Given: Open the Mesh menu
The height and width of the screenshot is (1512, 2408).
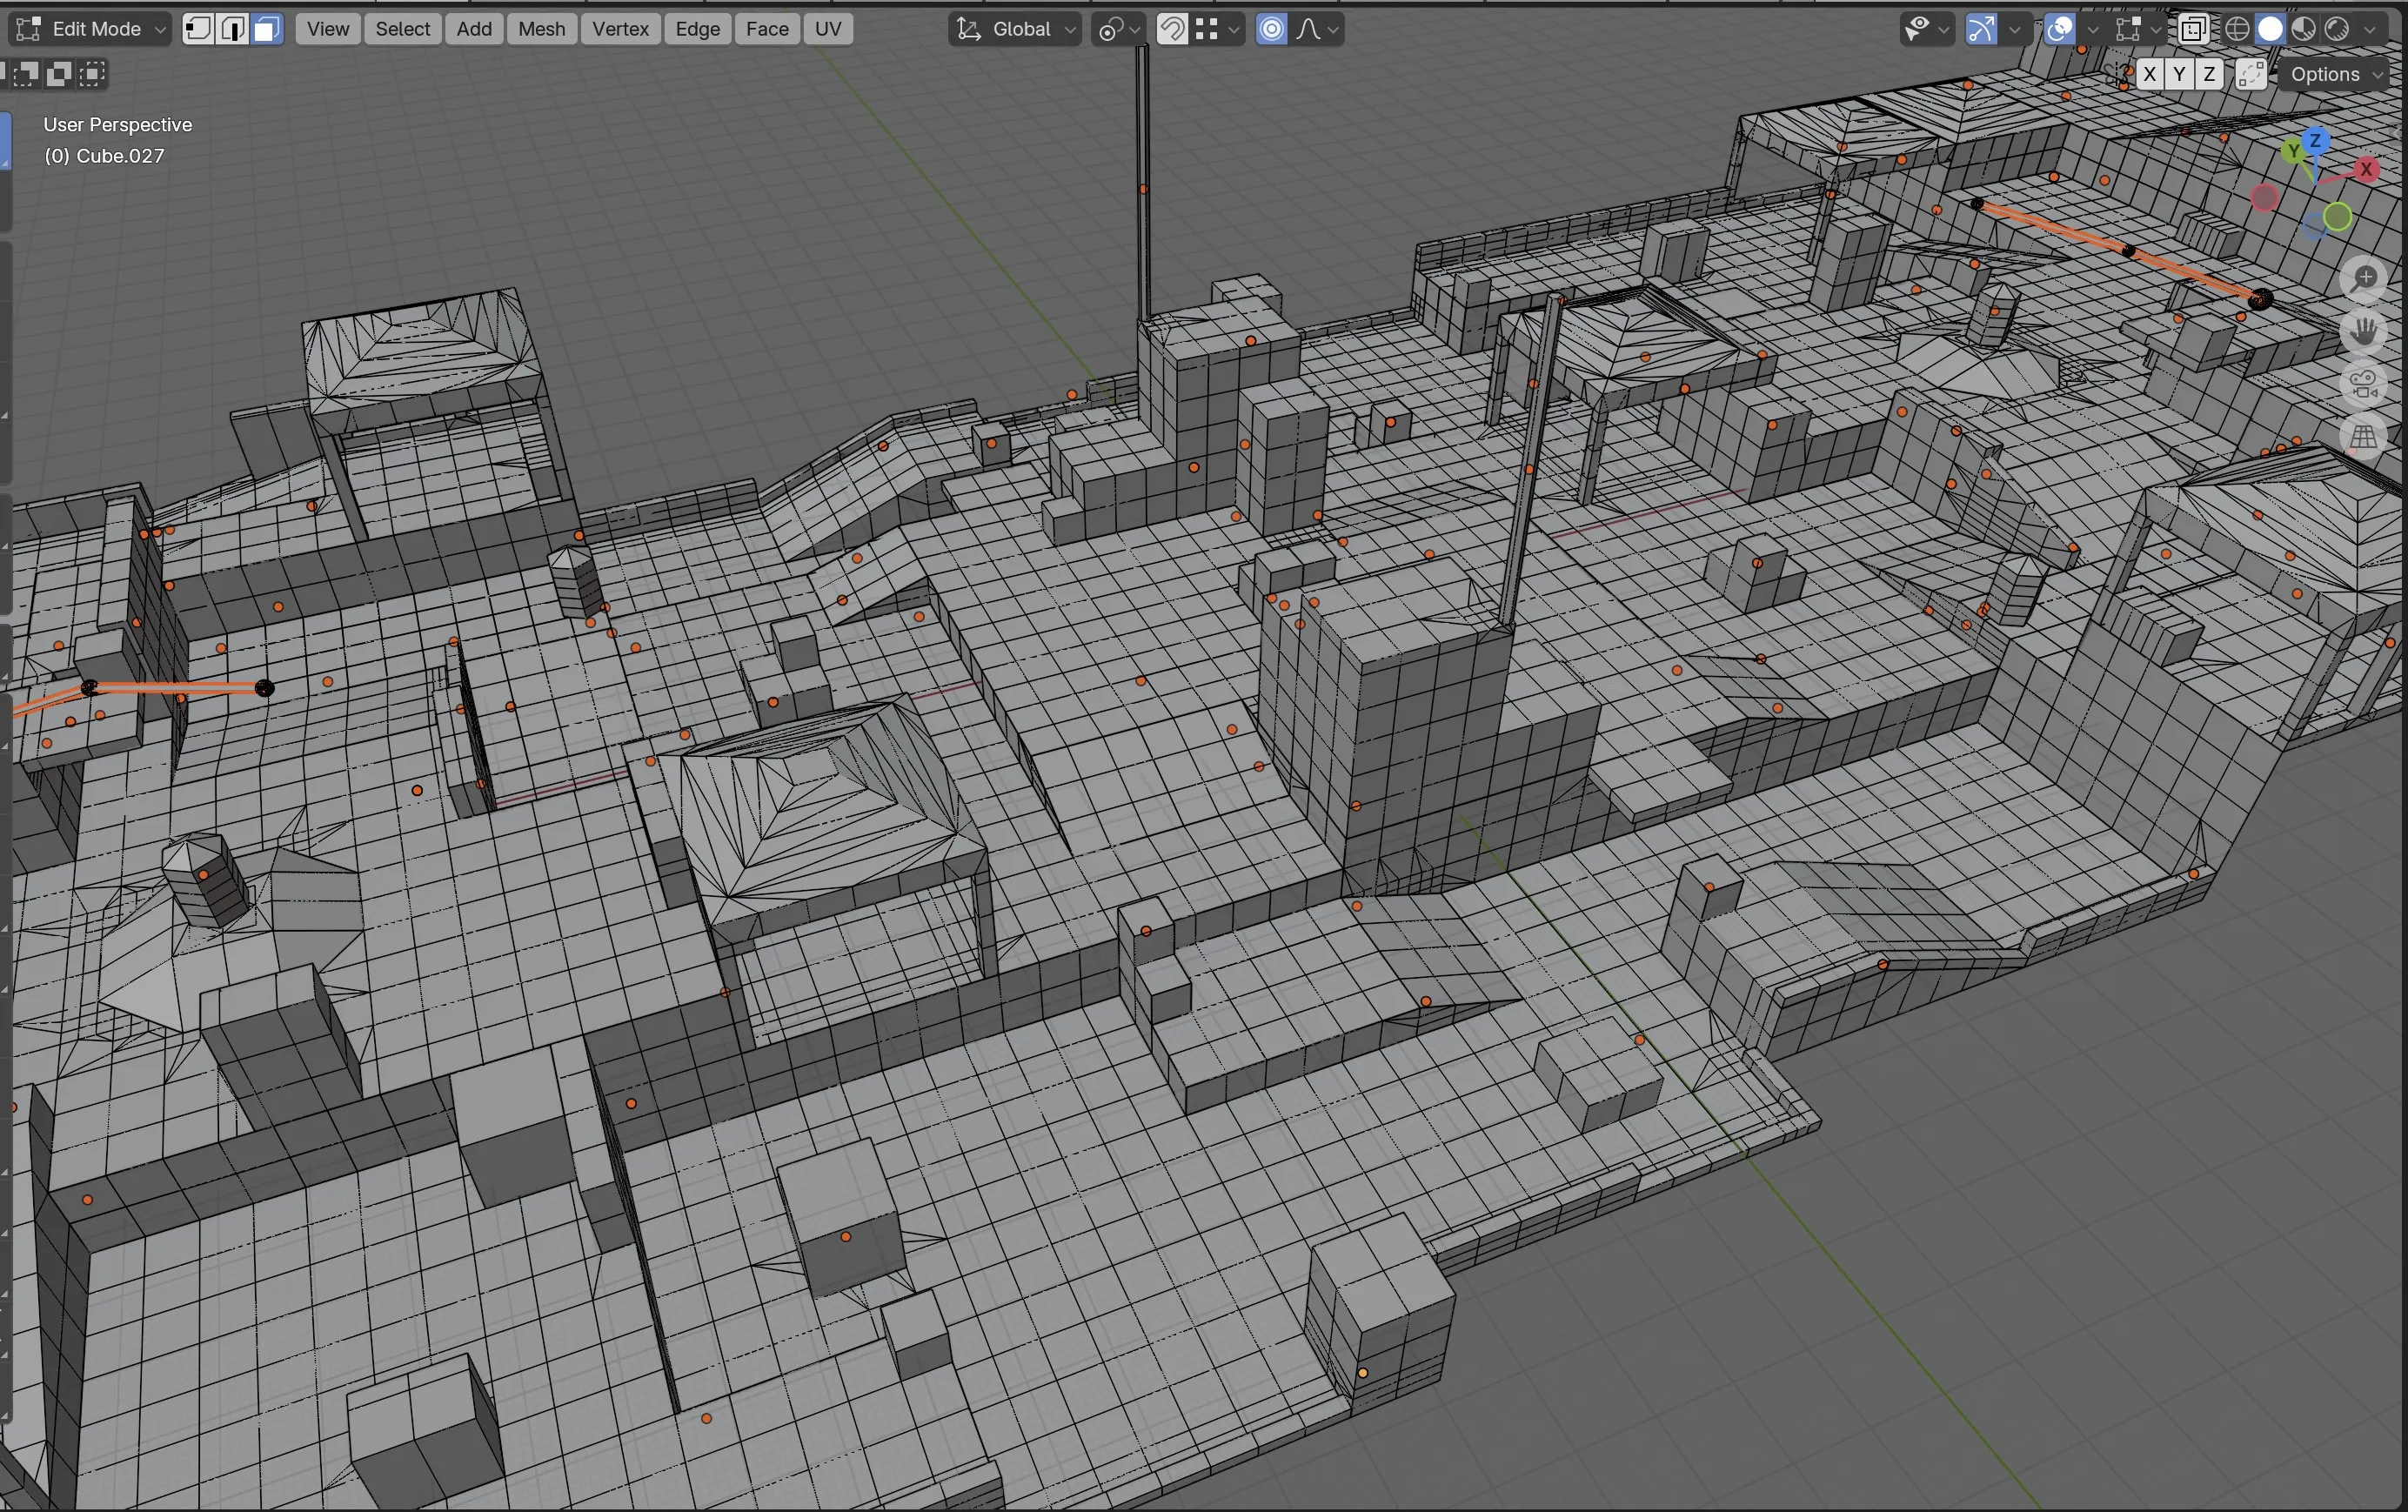Looking at the screenshot, I should (541, 29).
